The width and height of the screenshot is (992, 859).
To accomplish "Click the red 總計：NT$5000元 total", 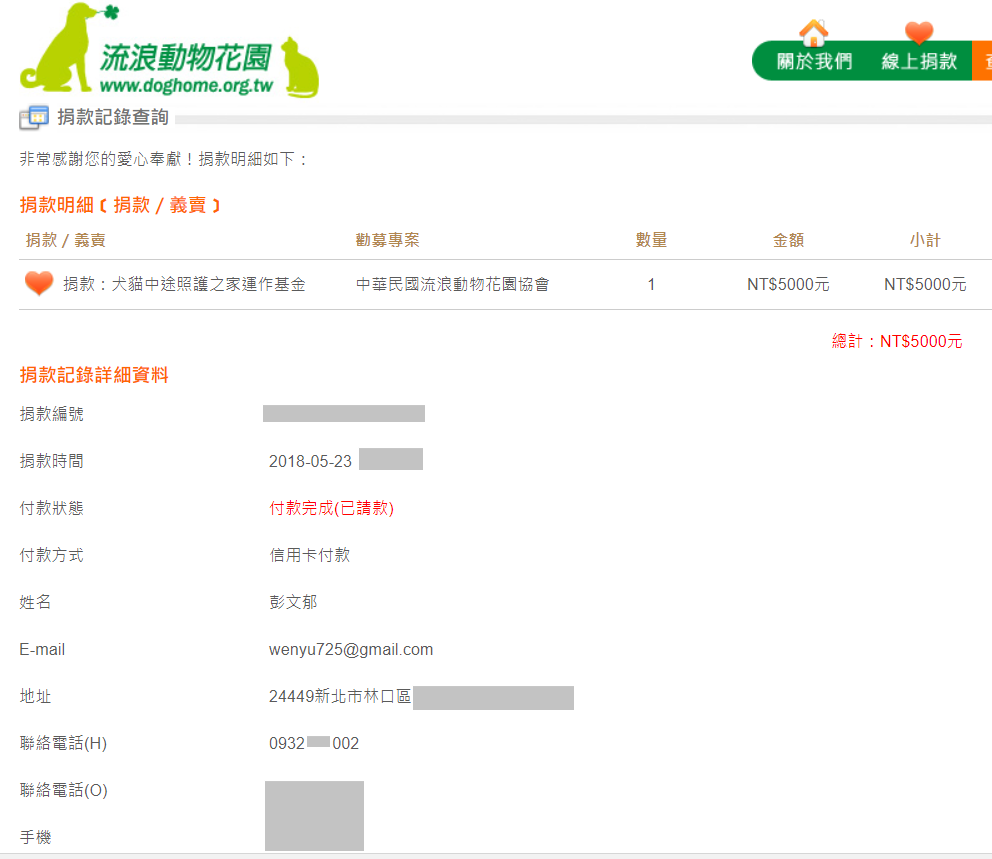I will coord(897,342).
